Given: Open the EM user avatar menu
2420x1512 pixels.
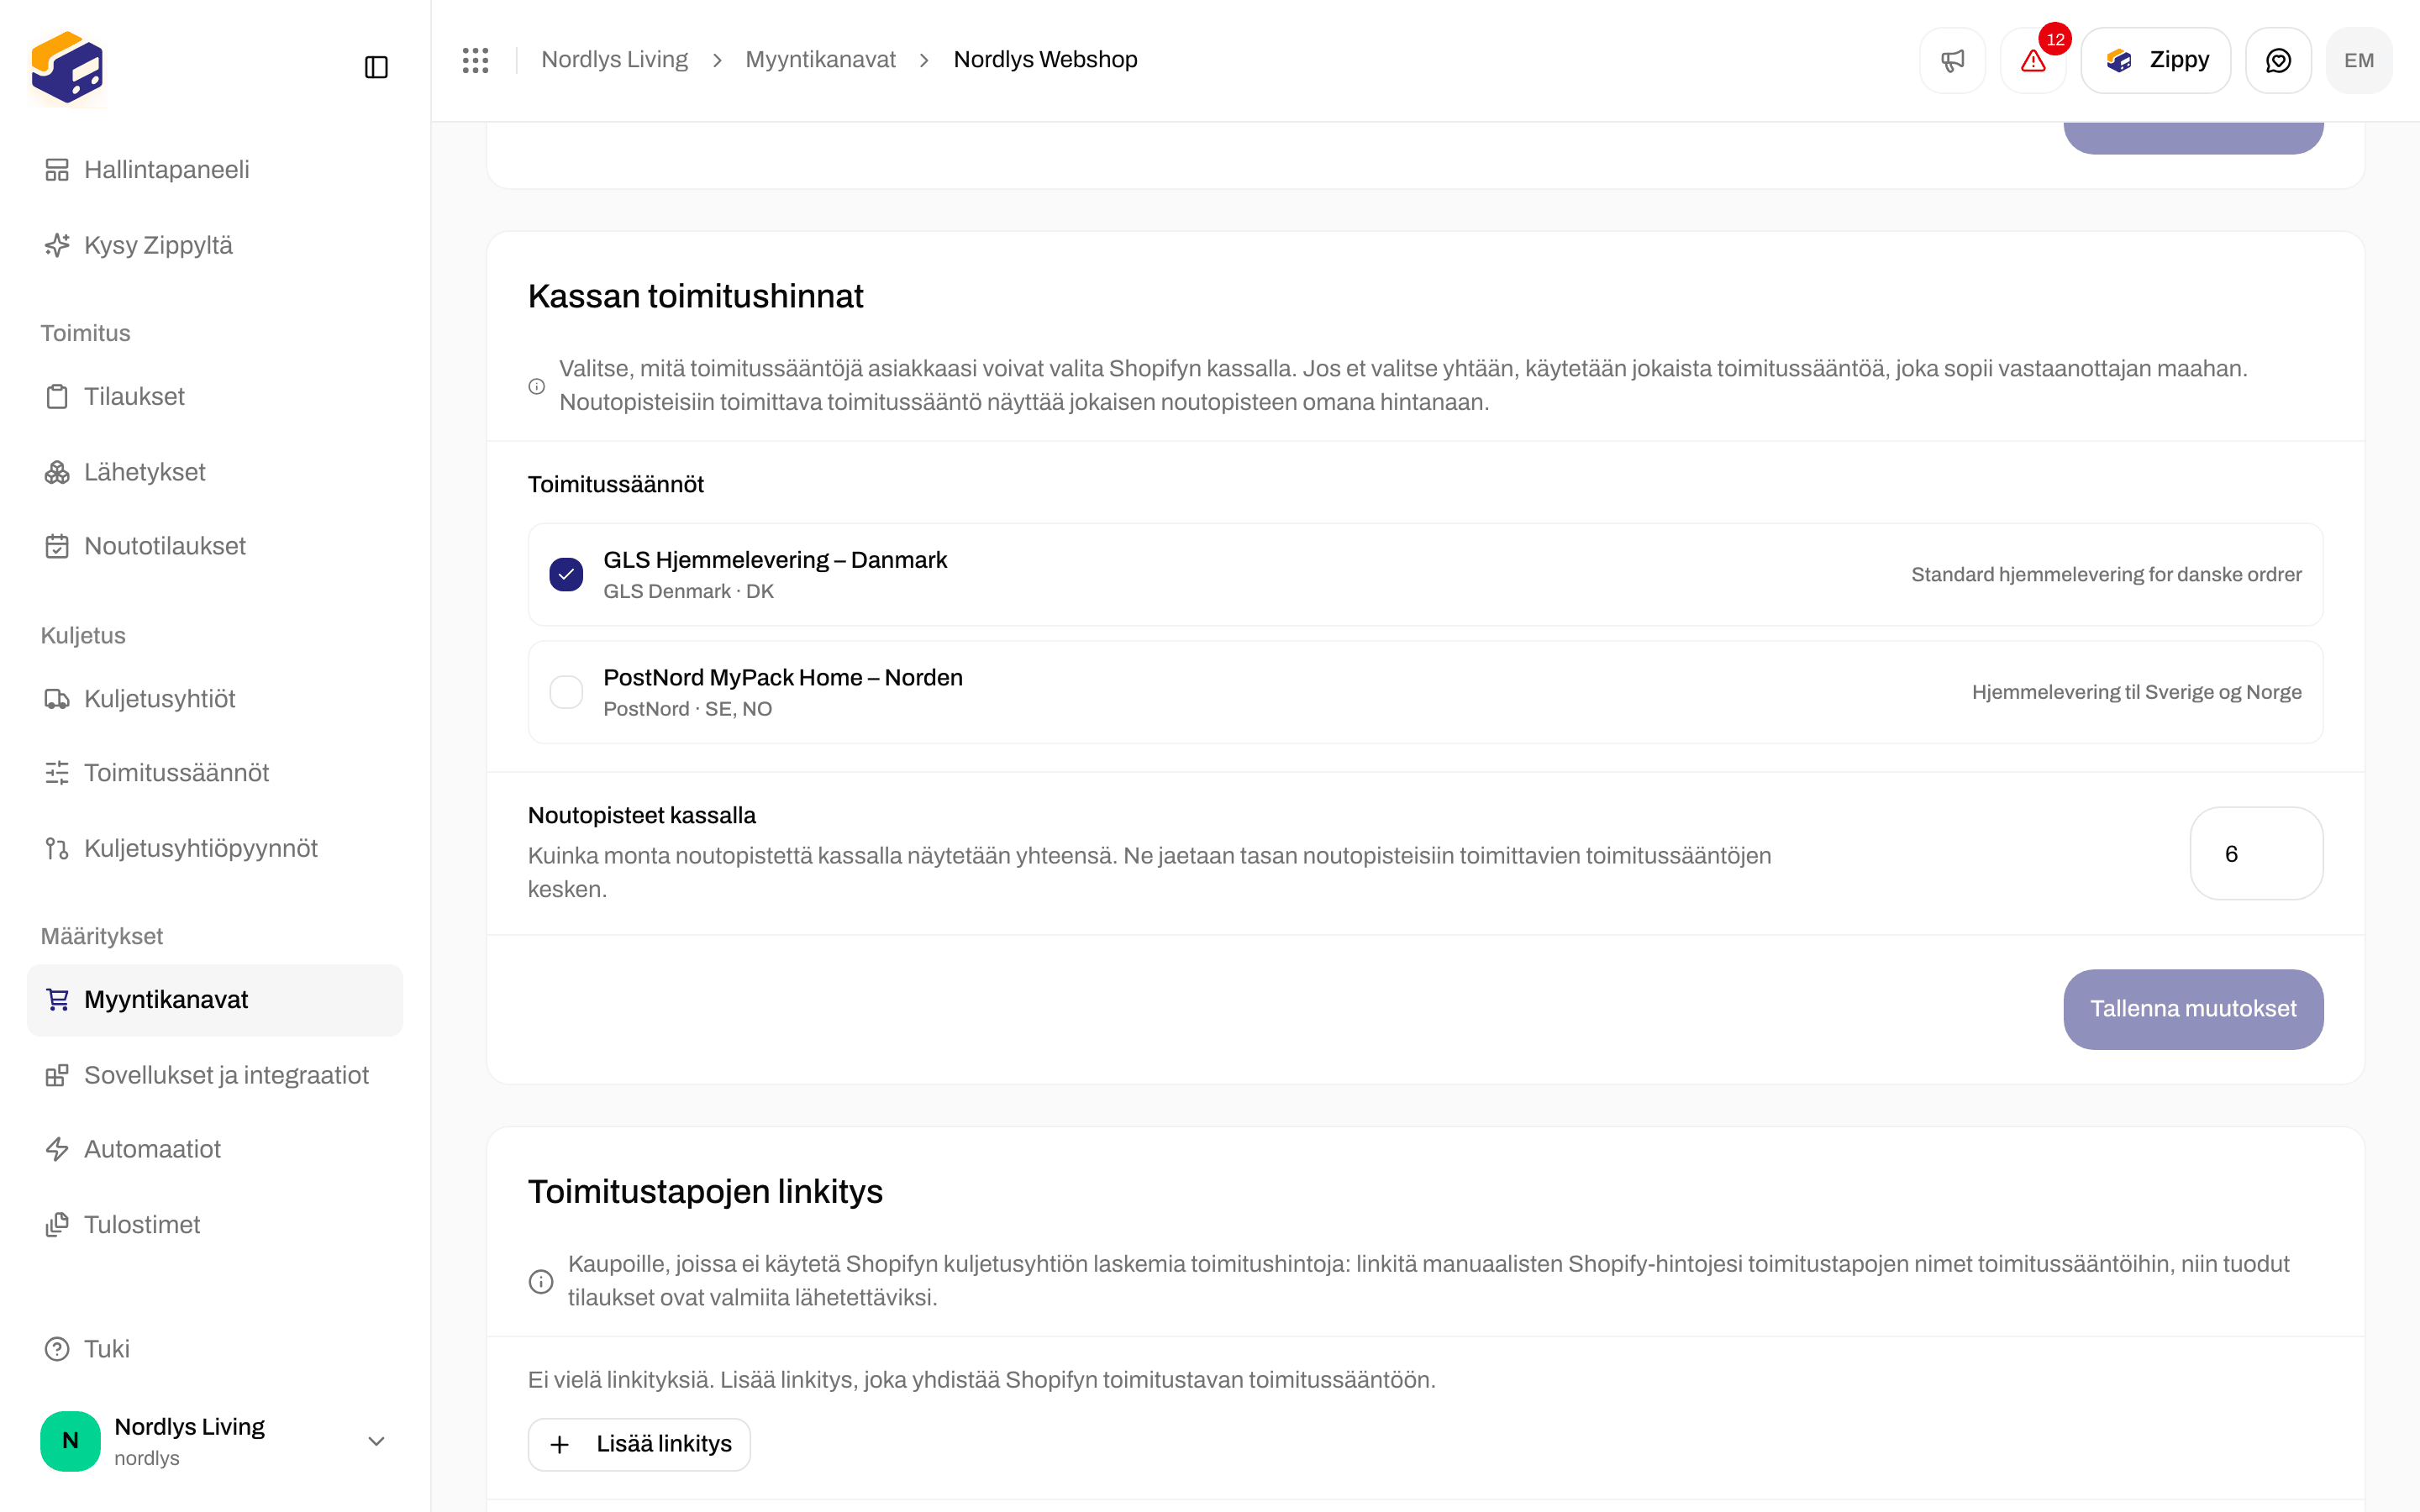Looking at the screenshot, I should (2359, 60).
